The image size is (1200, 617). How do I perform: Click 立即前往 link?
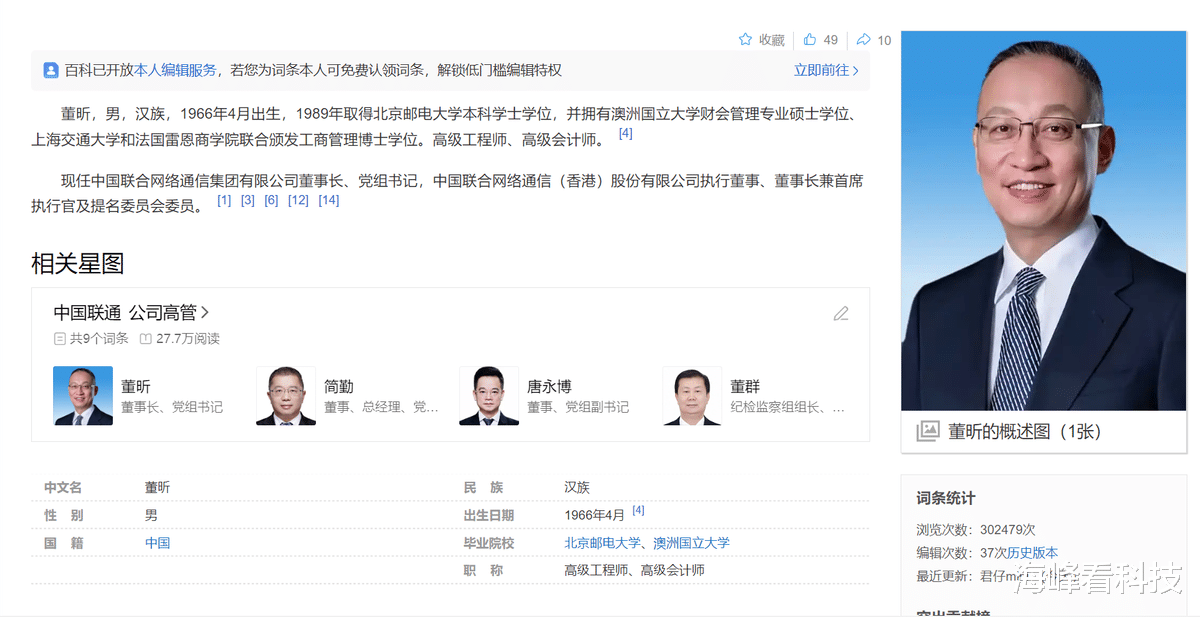[826, 70]
